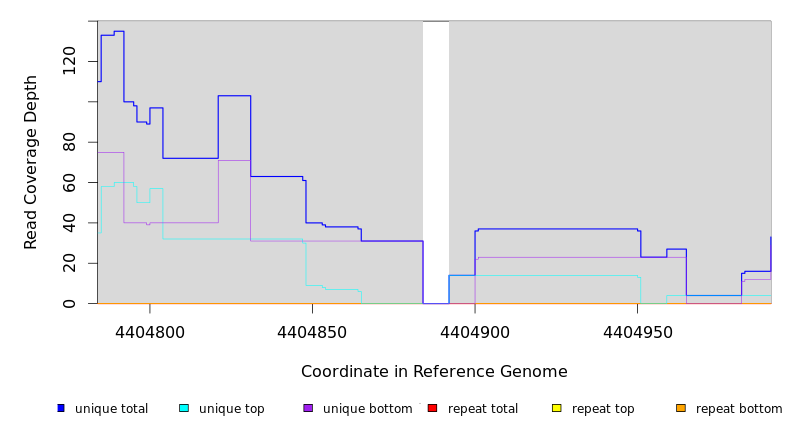Select the "repeat bottom" legend label
Viewport: 792px width, 432px height.
pos(739,409)
